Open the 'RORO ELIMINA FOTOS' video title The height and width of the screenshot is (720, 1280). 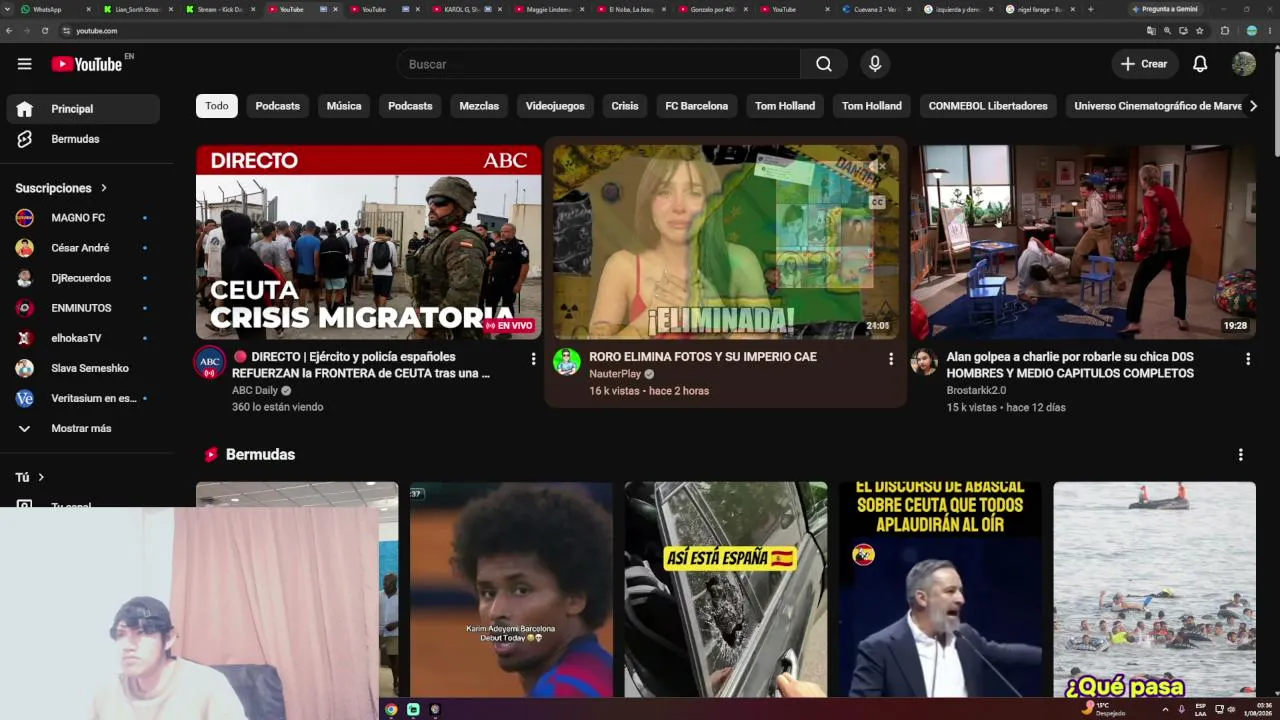point(703,357)
